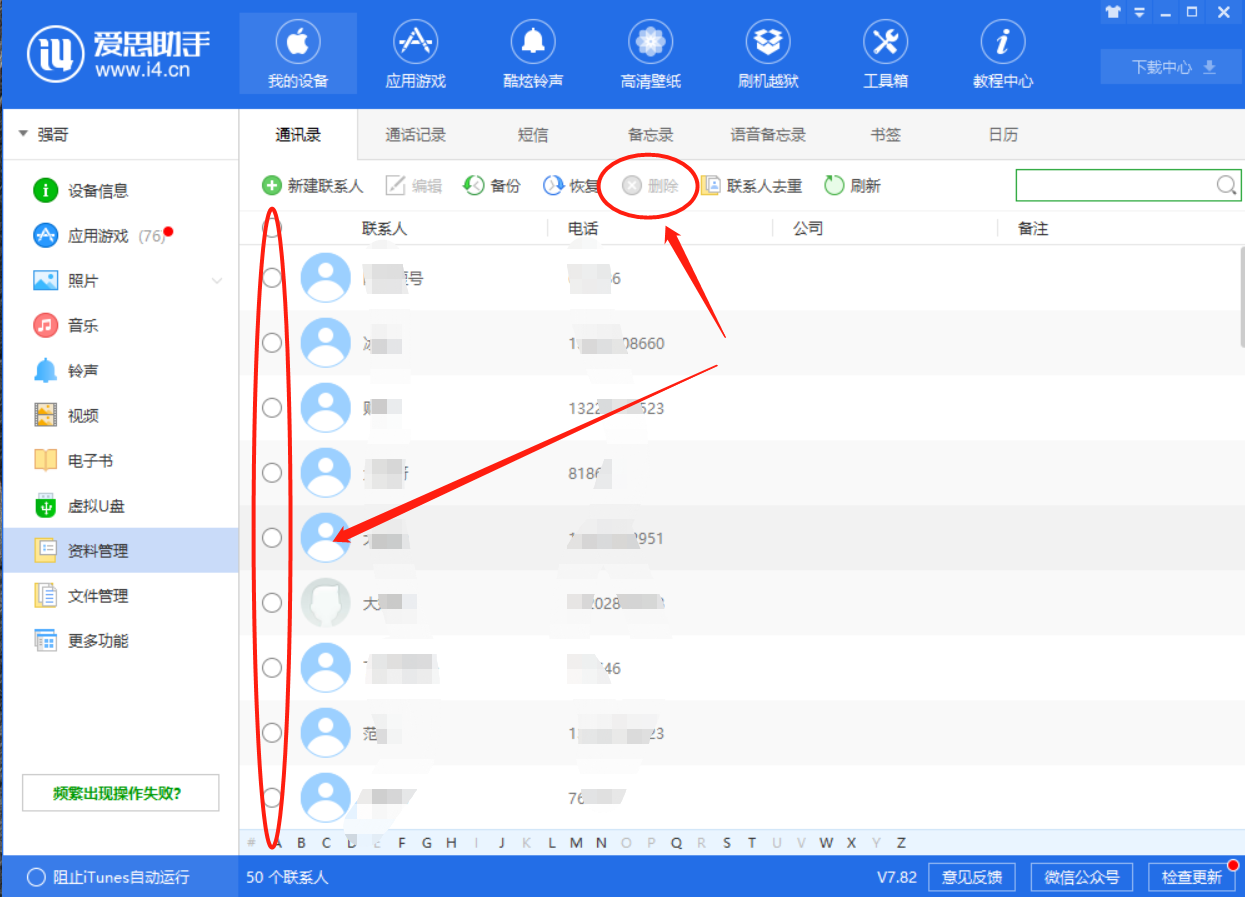Open the 刷机越狱 section

pos(768,54)
